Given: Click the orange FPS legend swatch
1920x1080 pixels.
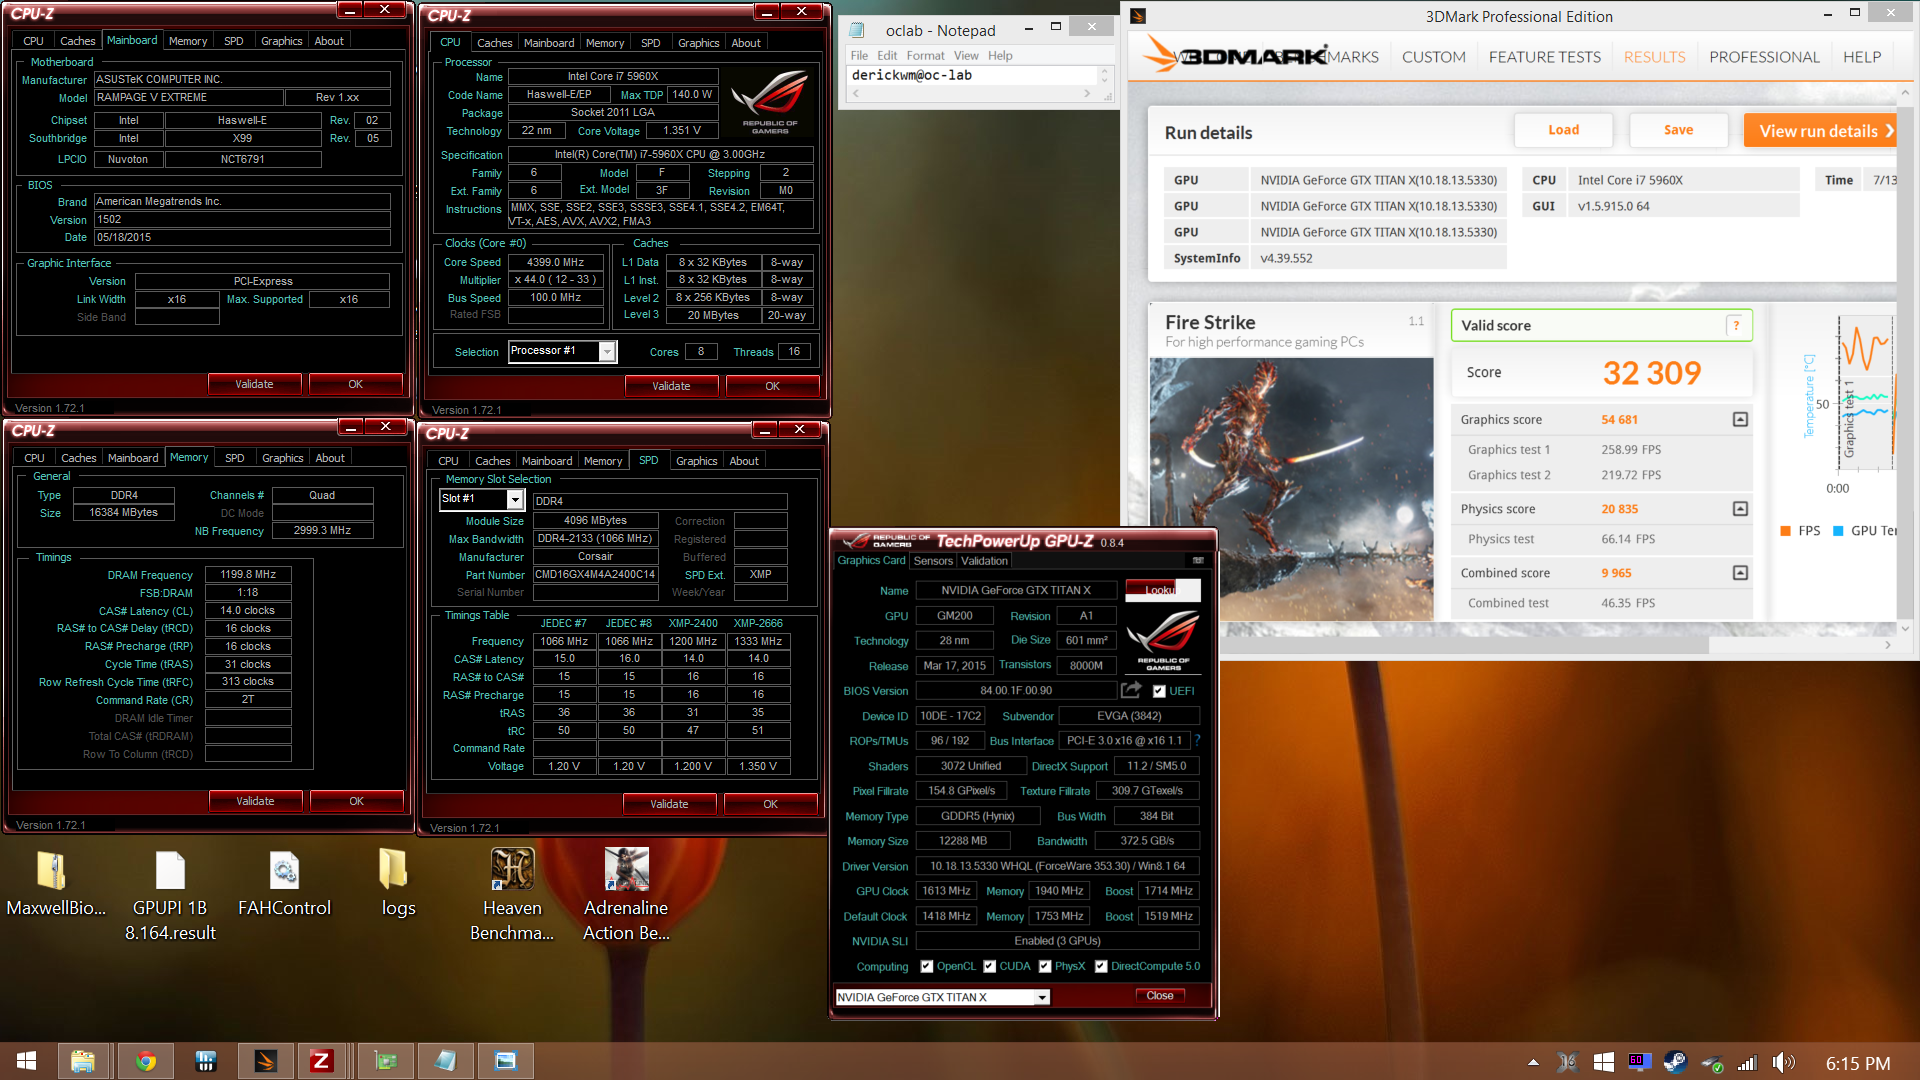Looking at the screenshot, I should [x=1785, y=531].
